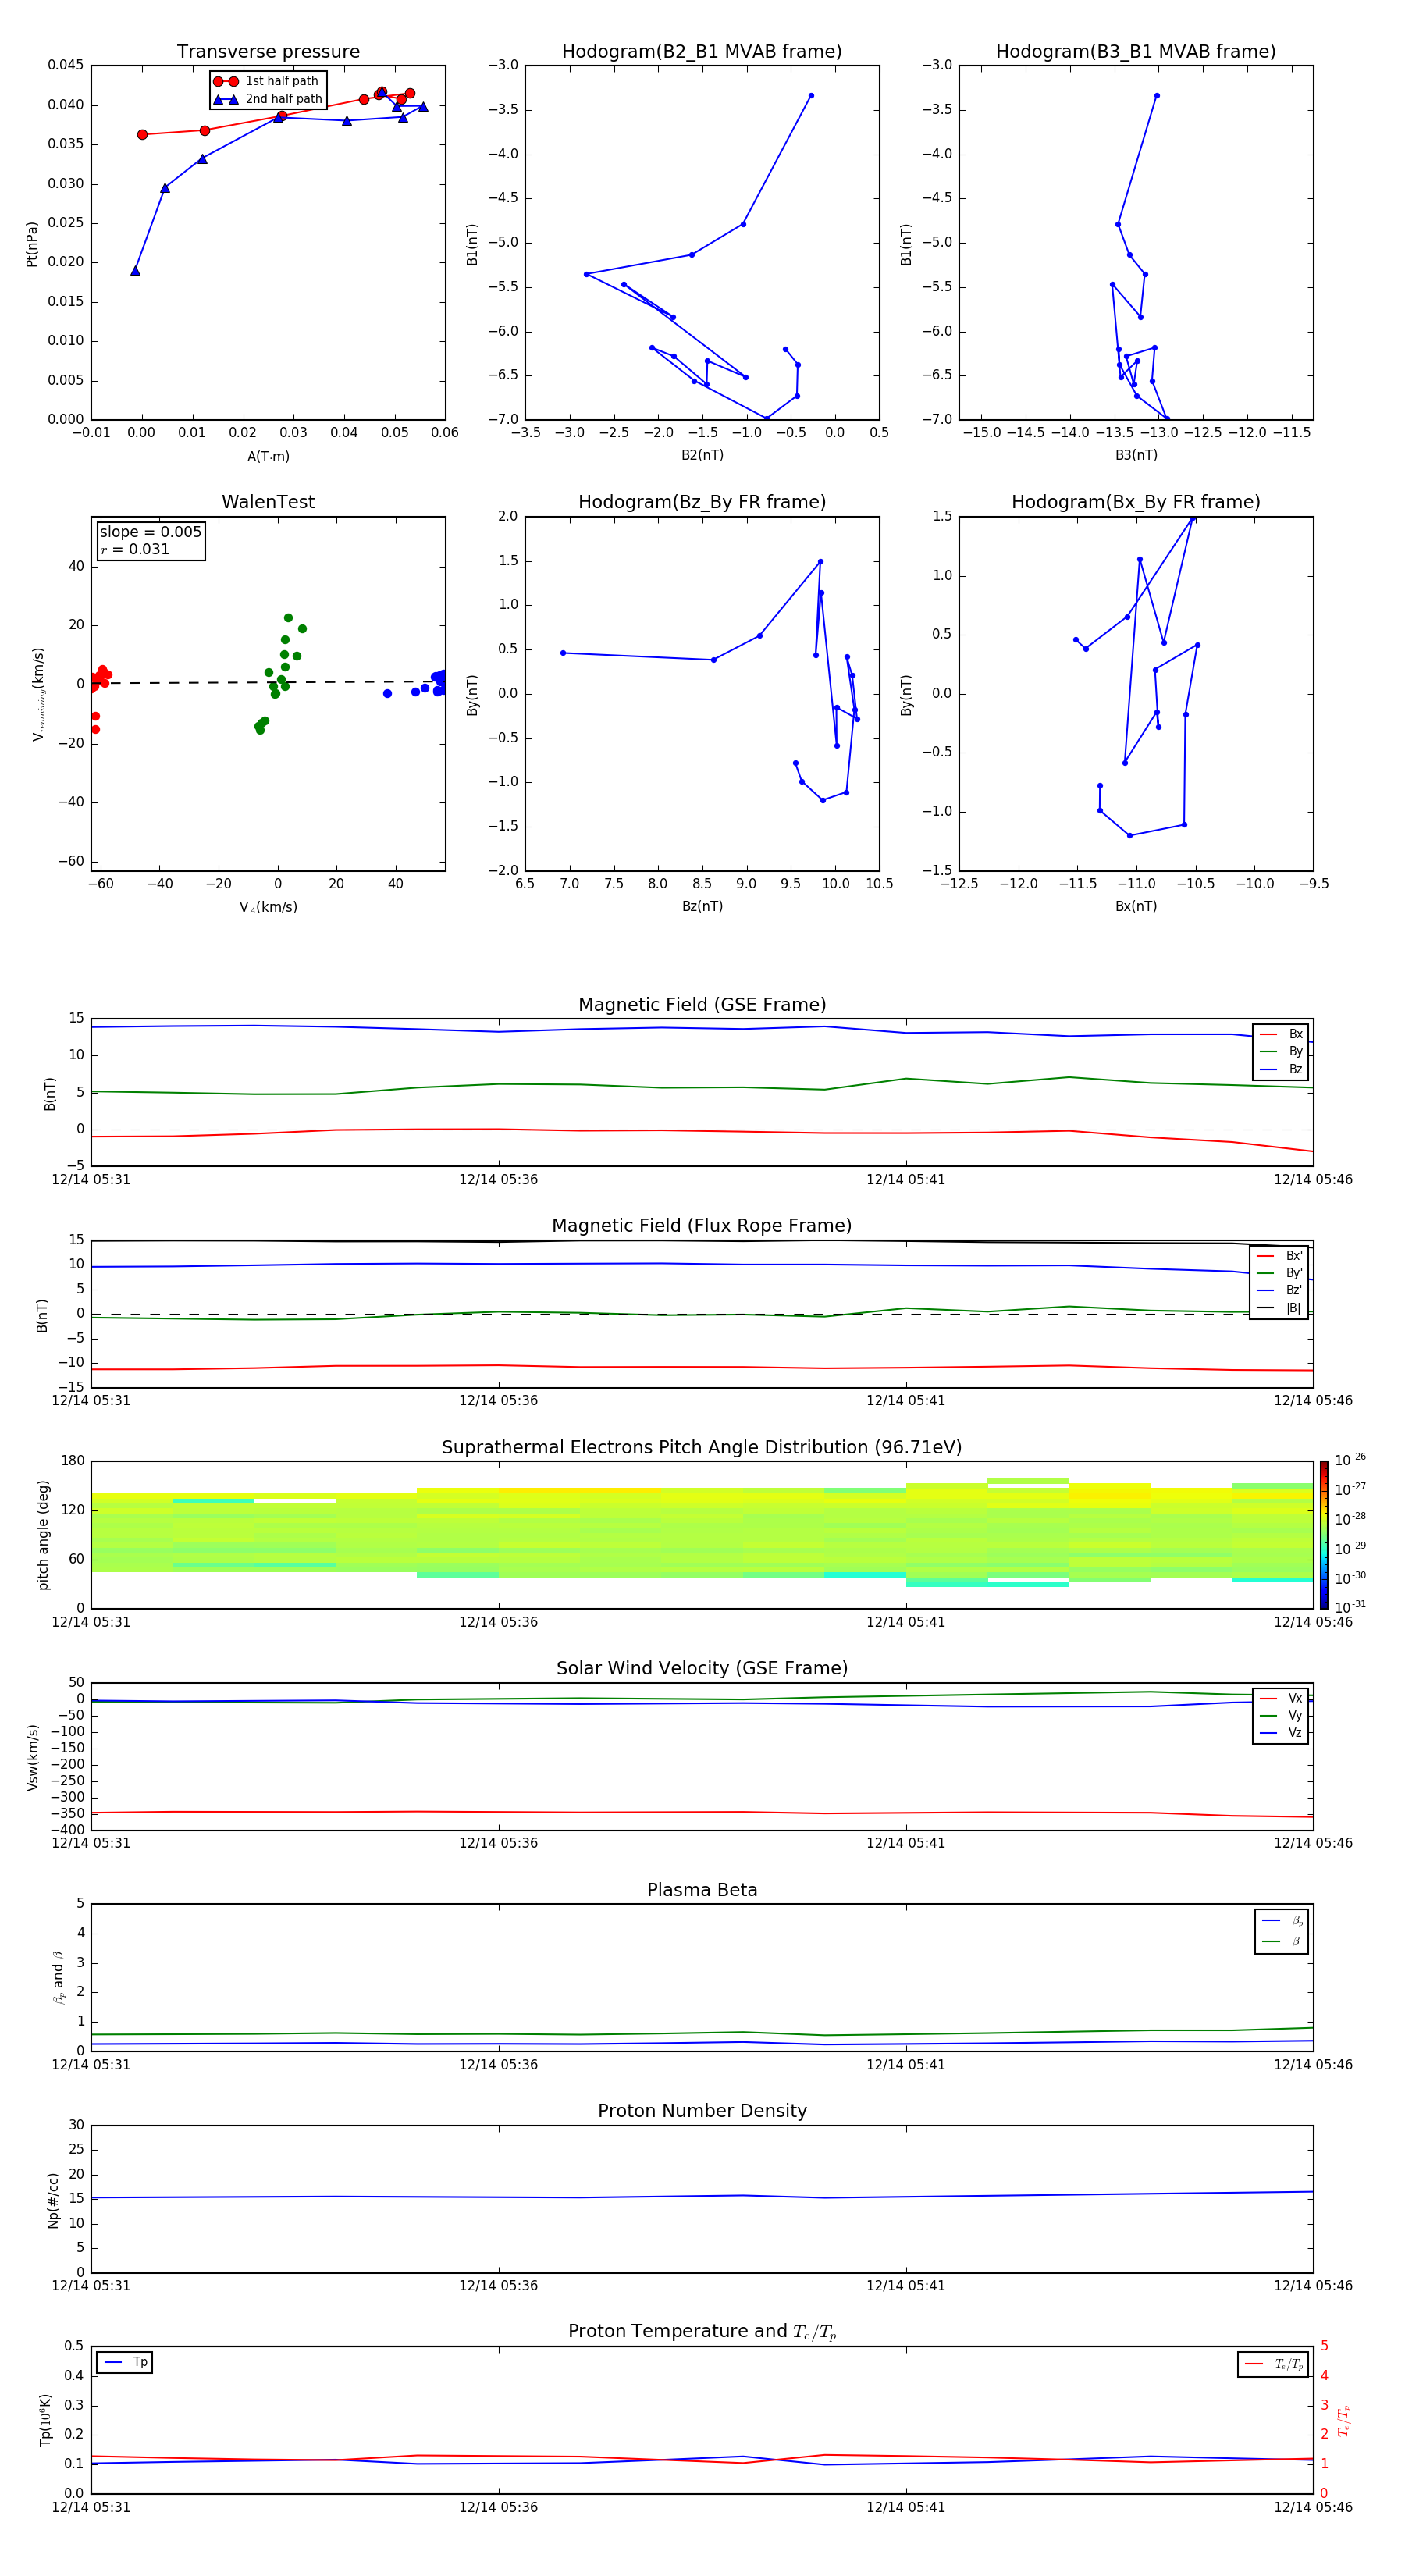Click the 'Bz(nT)' x-axis label
Image resolution: width=1405 pixels, height=2576 pixels.
click(702, 906)
